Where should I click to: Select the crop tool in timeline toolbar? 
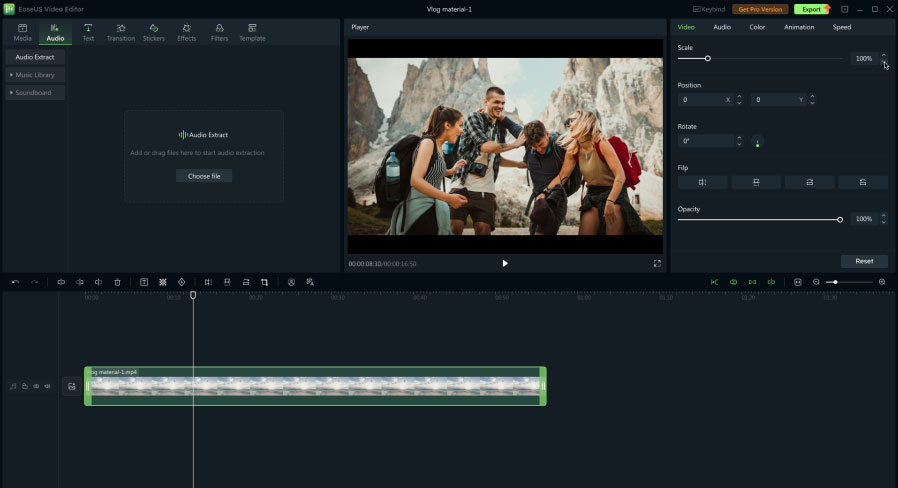pyautogui.click(x=264, y=282)
